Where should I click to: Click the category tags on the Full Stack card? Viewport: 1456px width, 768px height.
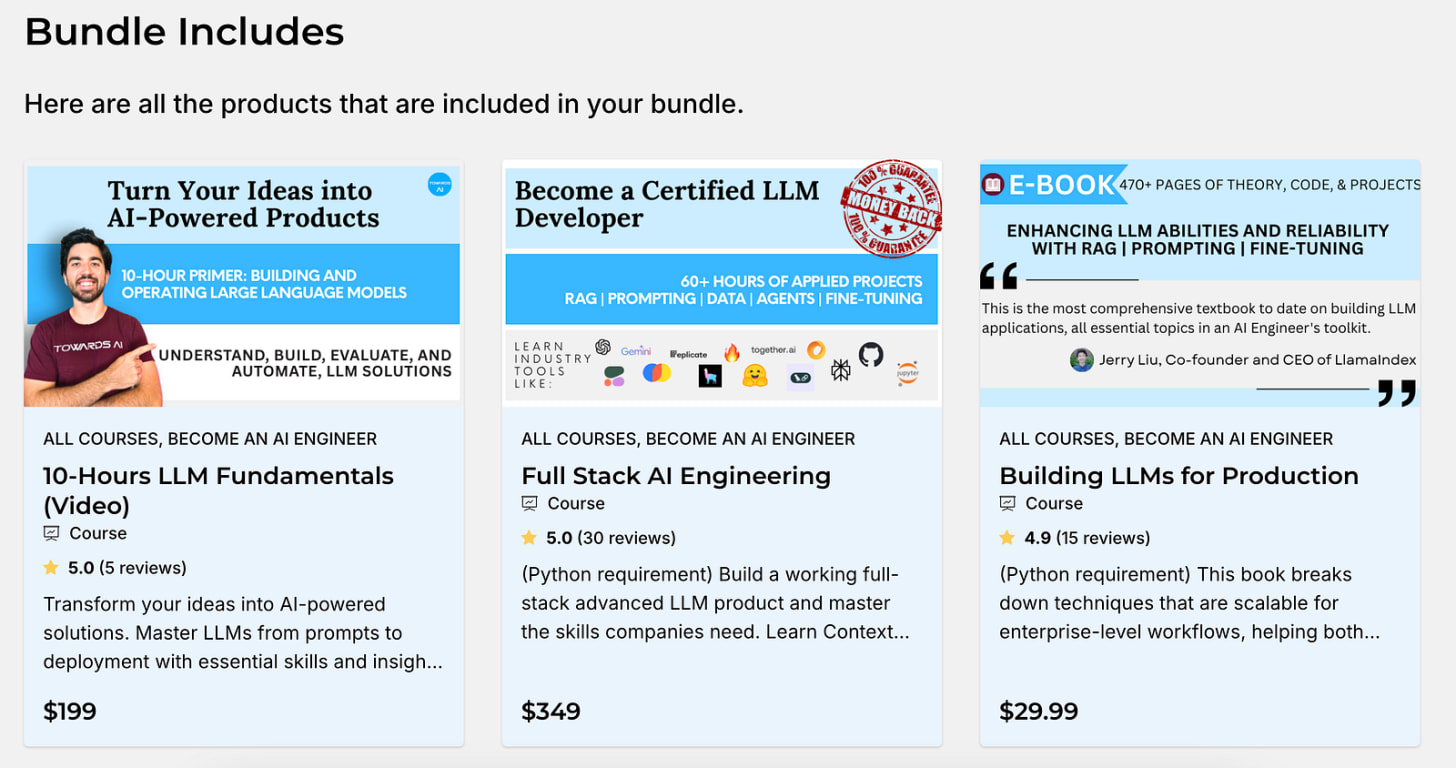pos(688,439)
